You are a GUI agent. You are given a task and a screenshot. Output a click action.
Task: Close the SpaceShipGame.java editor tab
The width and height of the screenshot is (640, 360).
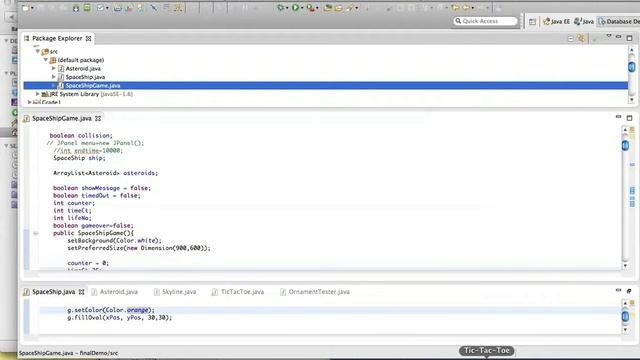98,118
